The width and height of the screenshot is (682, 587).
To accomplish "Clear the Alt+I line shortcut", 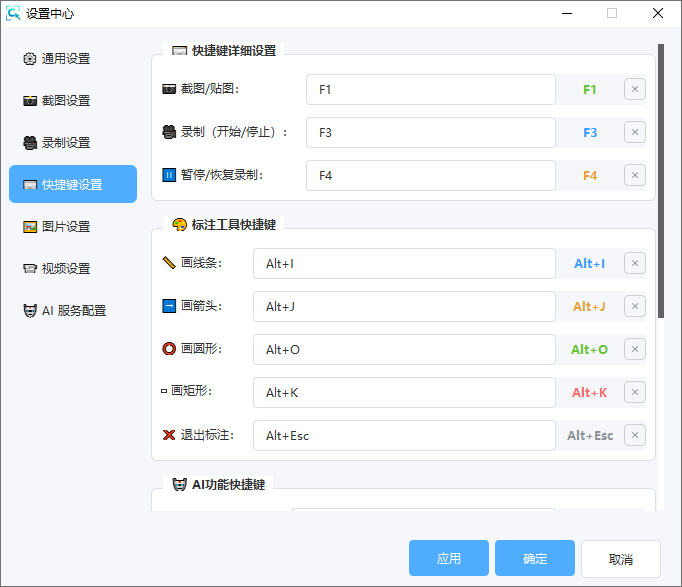I will coord(635,263).
